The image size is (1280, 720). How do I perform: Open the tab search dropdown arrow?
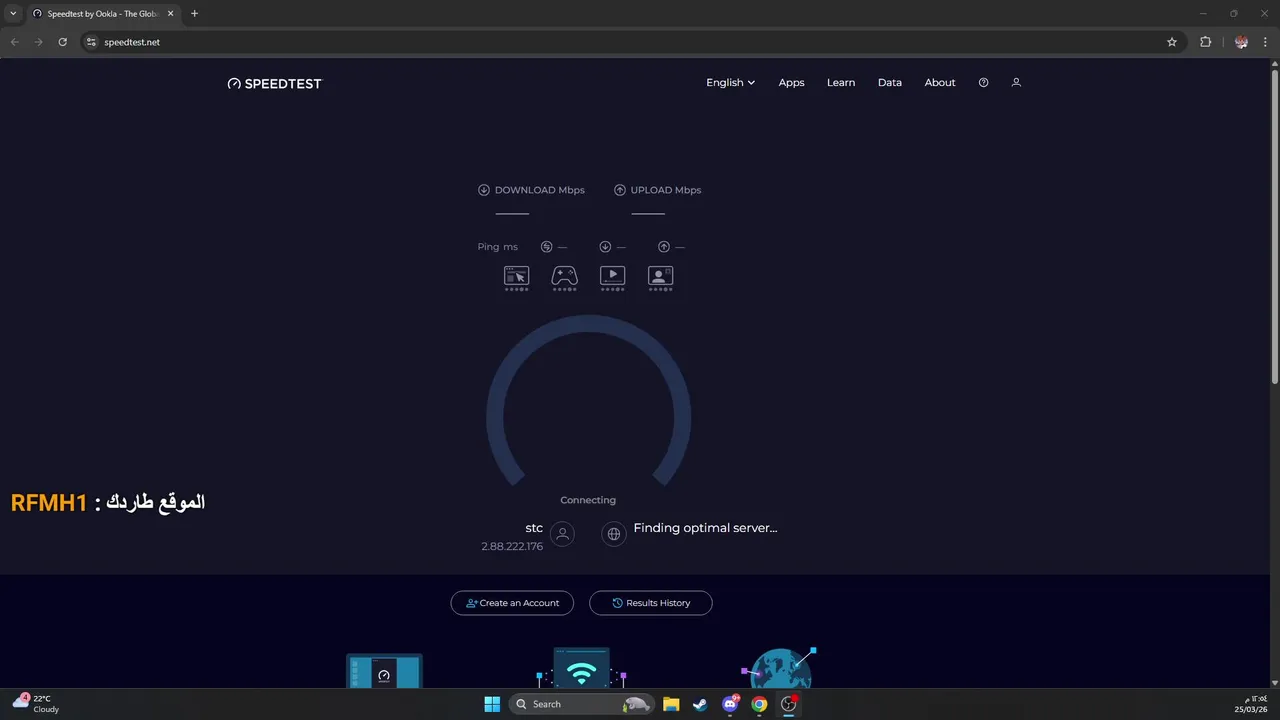[13, 14]
